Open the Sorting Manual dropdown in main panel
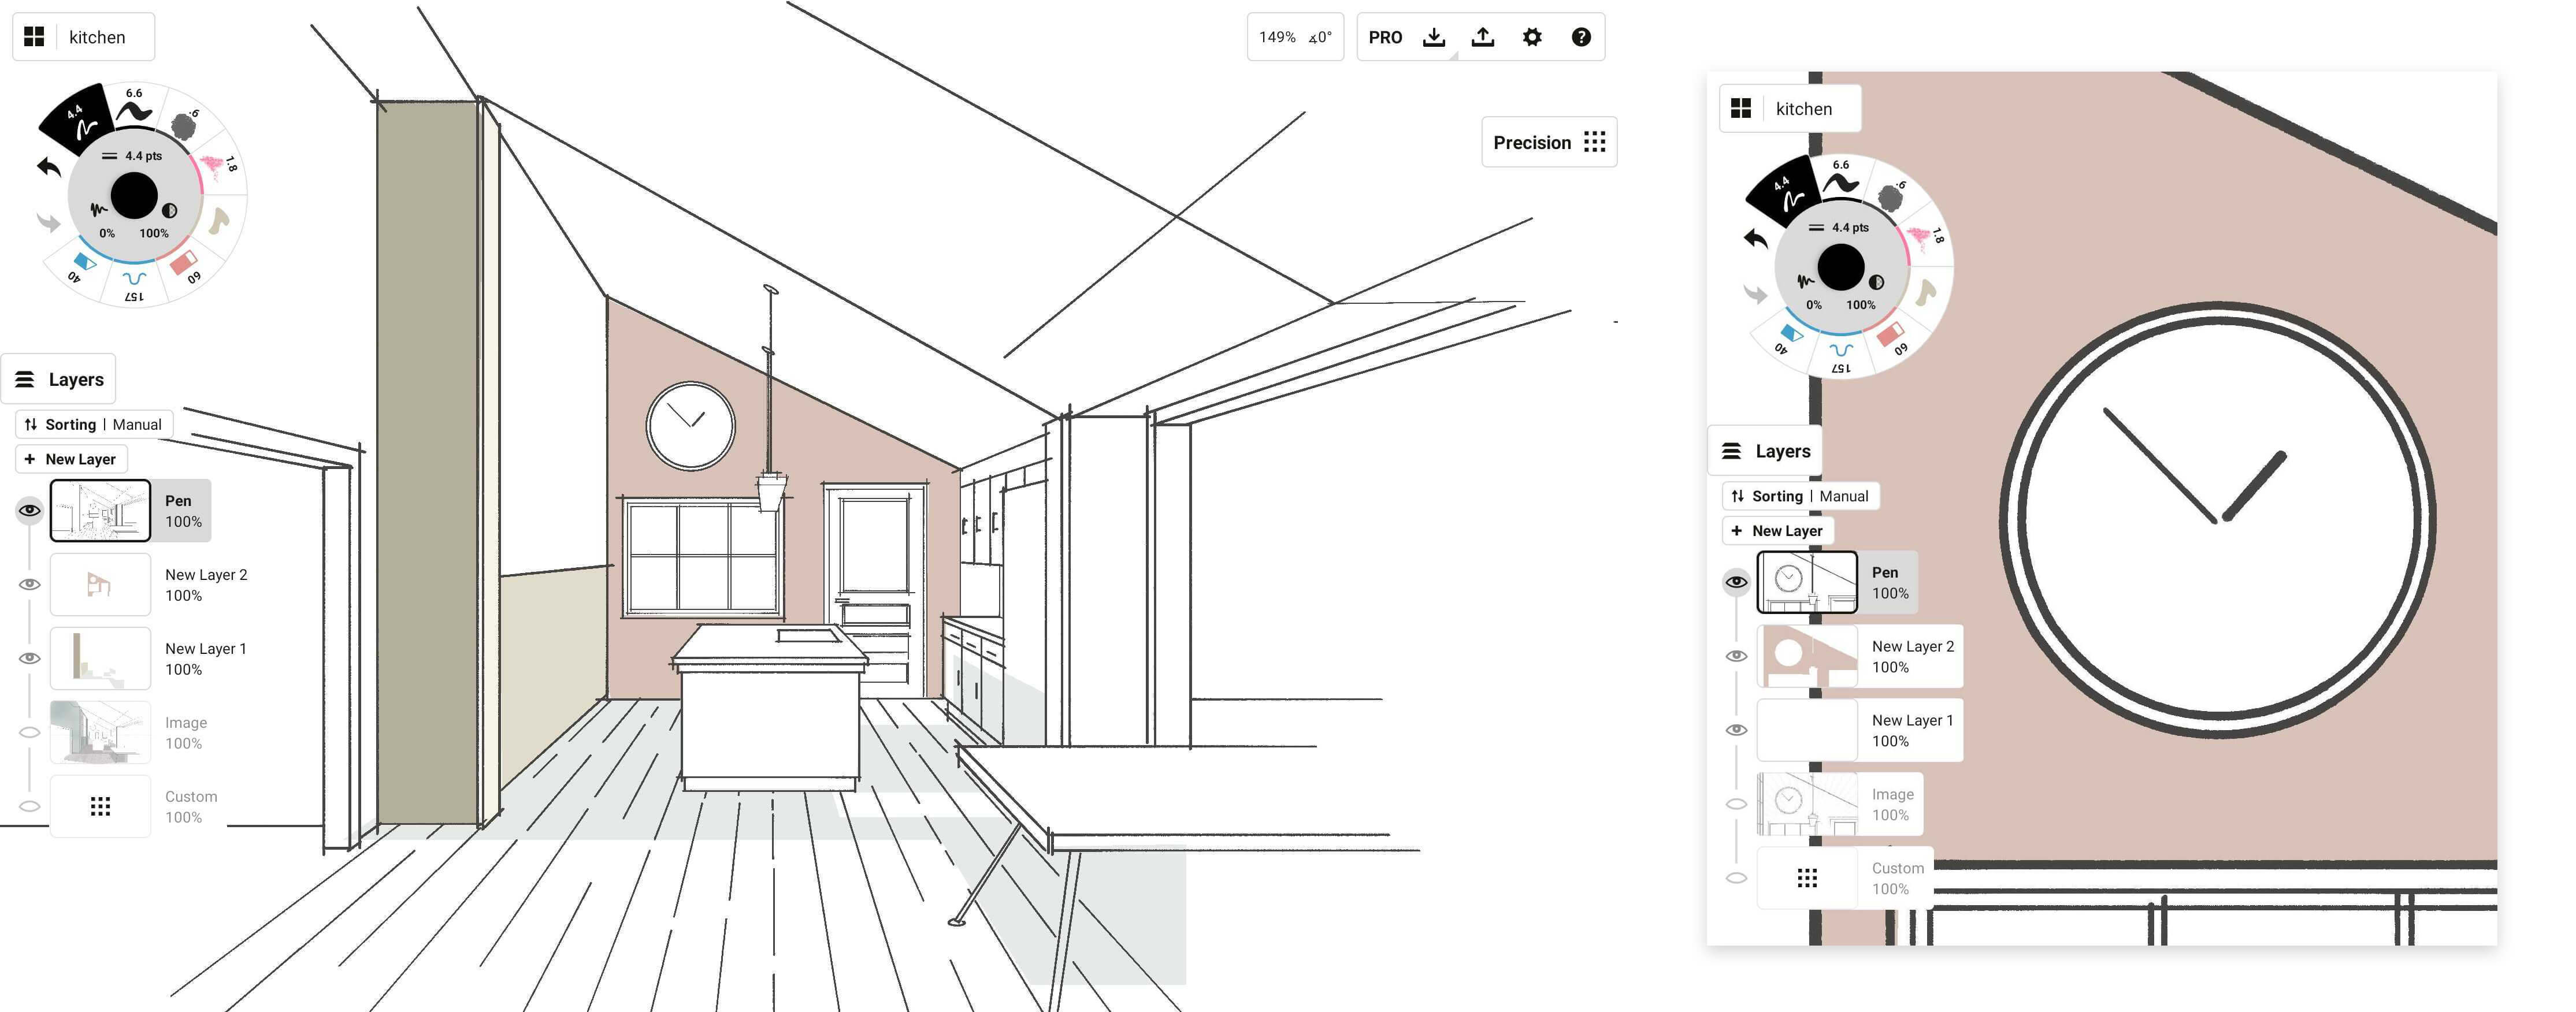Screen dimensions: 2576x1012 (x=94, y=424)
